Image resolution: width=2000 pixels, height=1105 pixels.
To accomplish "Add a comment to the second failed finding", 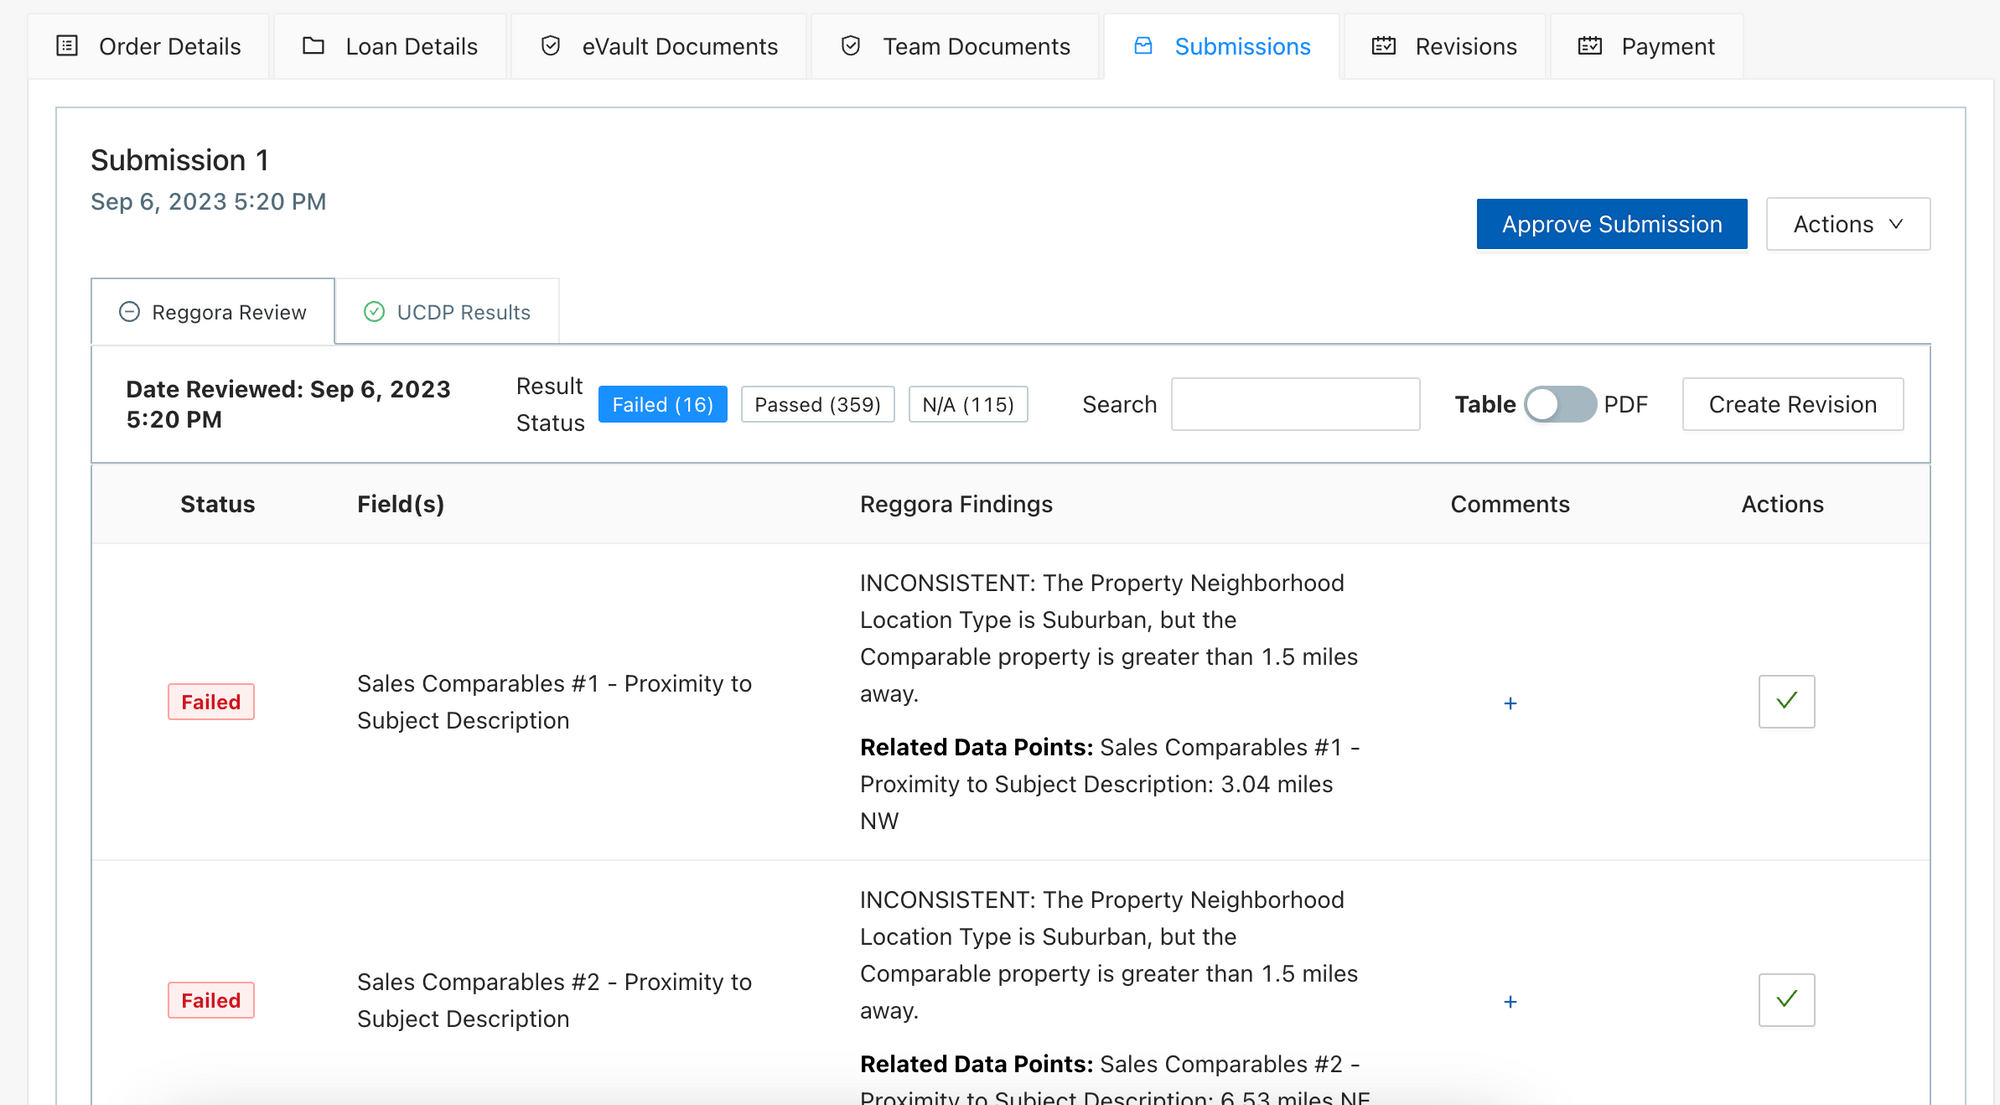I will 1510,1001.
